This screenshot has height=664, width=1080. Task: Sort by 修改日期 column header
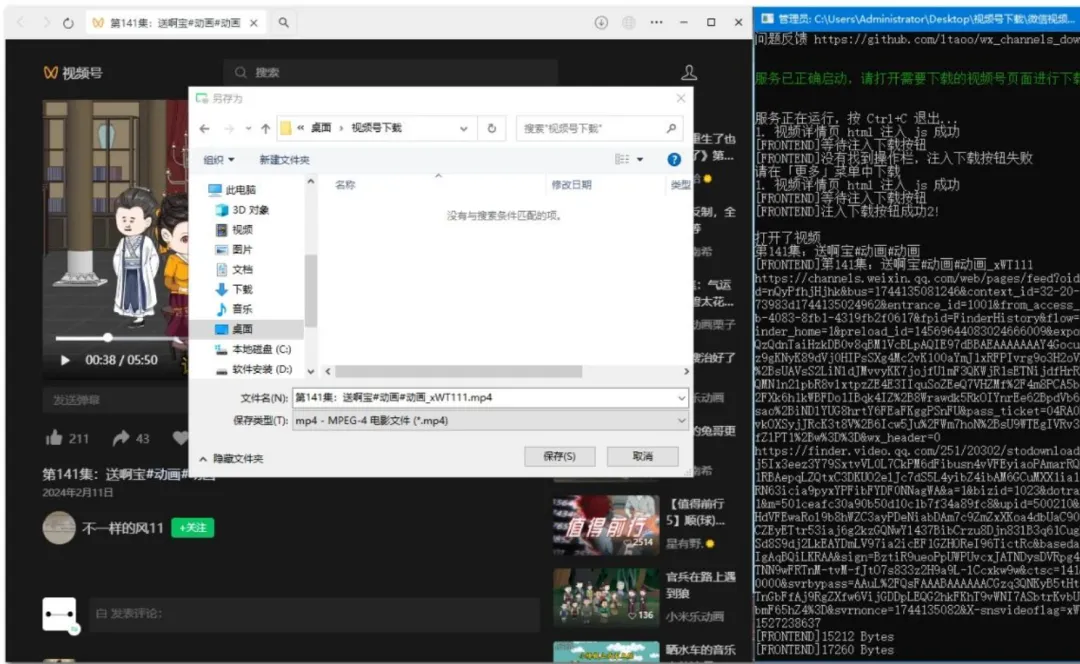tap(572, 185)
